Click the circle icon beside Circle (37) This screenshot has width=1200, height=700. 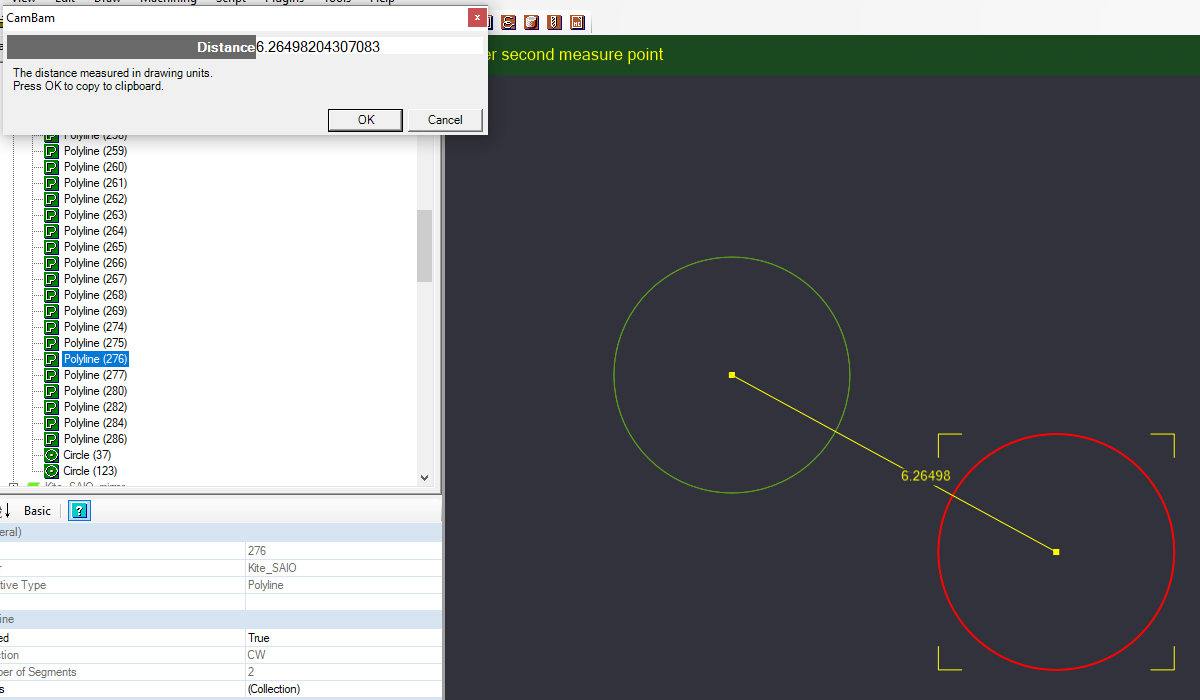pos(52,455)
